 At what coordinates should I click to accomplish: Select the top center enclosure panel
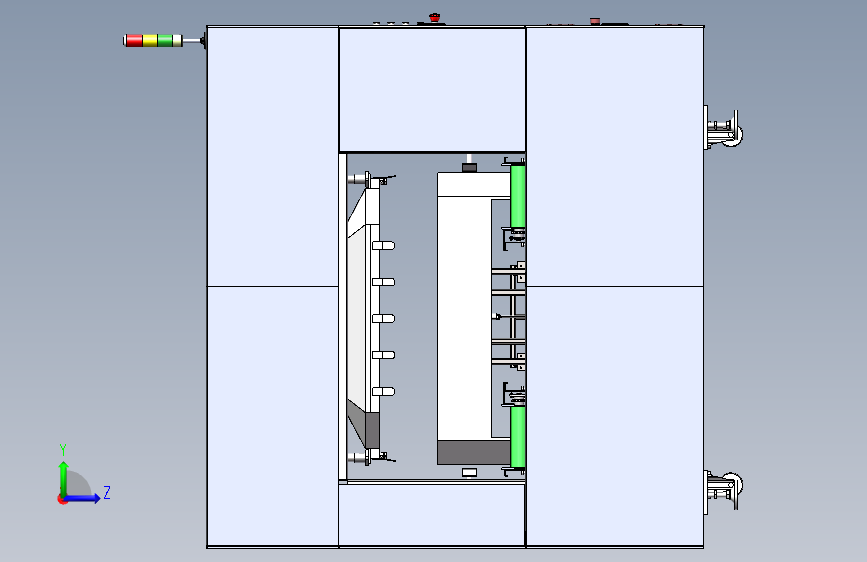click(432, 90)
